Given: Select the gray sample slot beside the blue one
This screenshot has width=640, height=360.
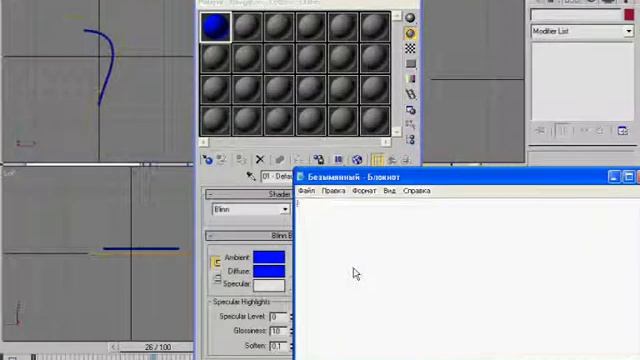Looking at the screenshot, I should pyautogui.click(x=247, y=27).
